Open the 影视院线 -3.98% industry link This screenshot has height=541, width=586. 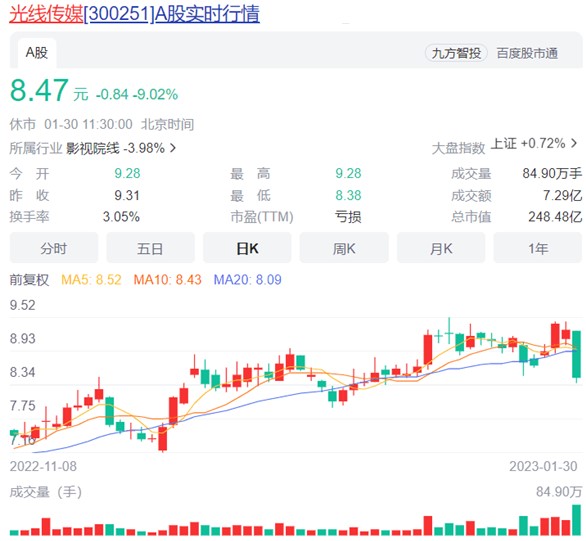[115, 148]
